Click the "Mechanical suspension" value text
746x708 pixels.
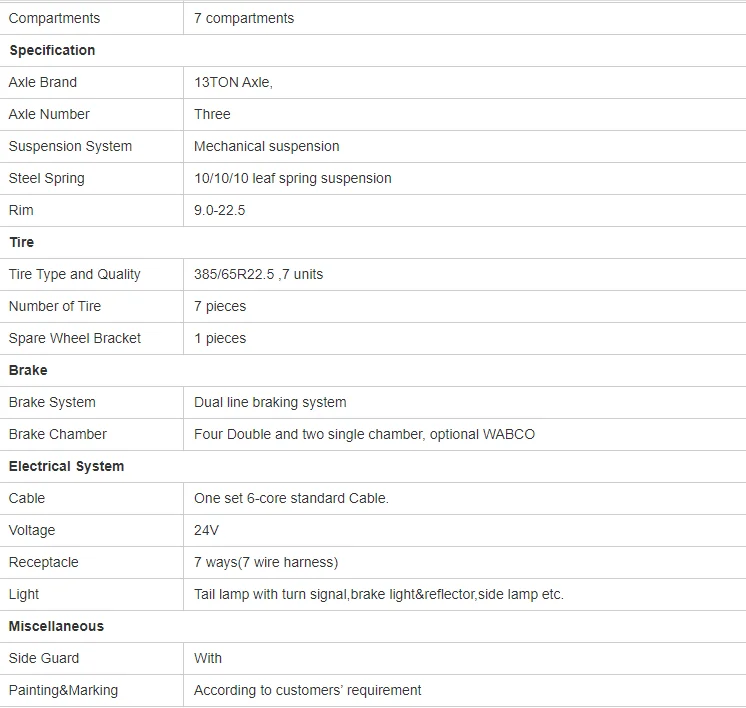[267, 146]
